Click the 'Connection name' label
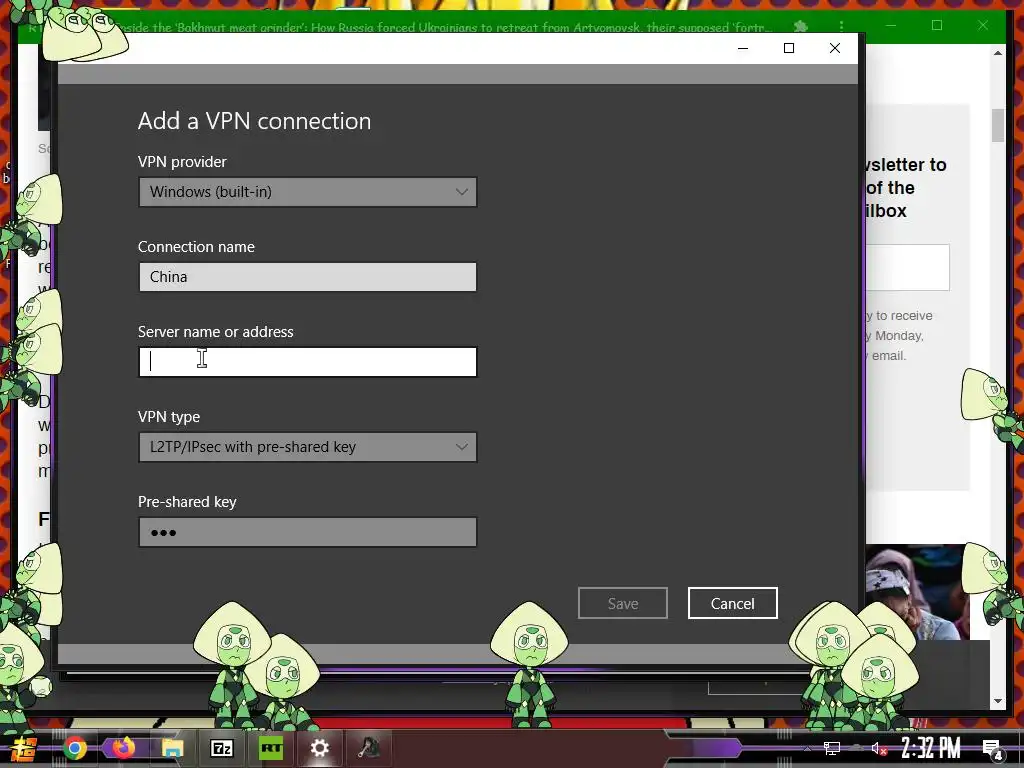The width and height of the screenshot is (1024, 768). [x=196, y=247]
